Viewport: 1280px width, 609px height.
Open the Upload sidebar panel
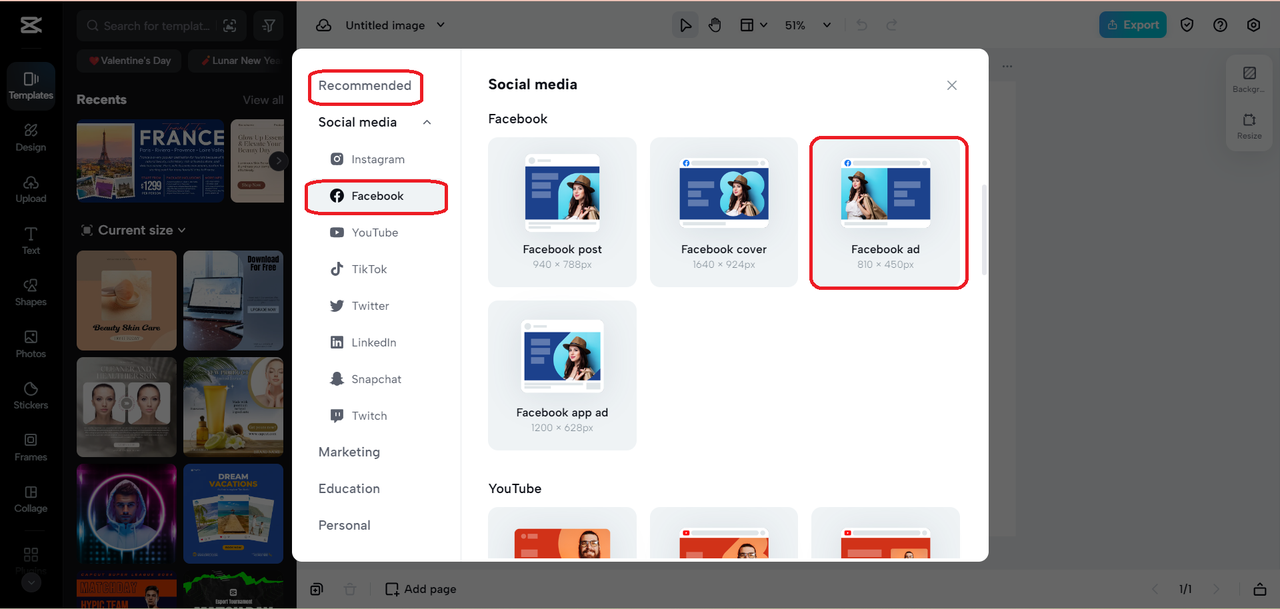click(31, 189)
